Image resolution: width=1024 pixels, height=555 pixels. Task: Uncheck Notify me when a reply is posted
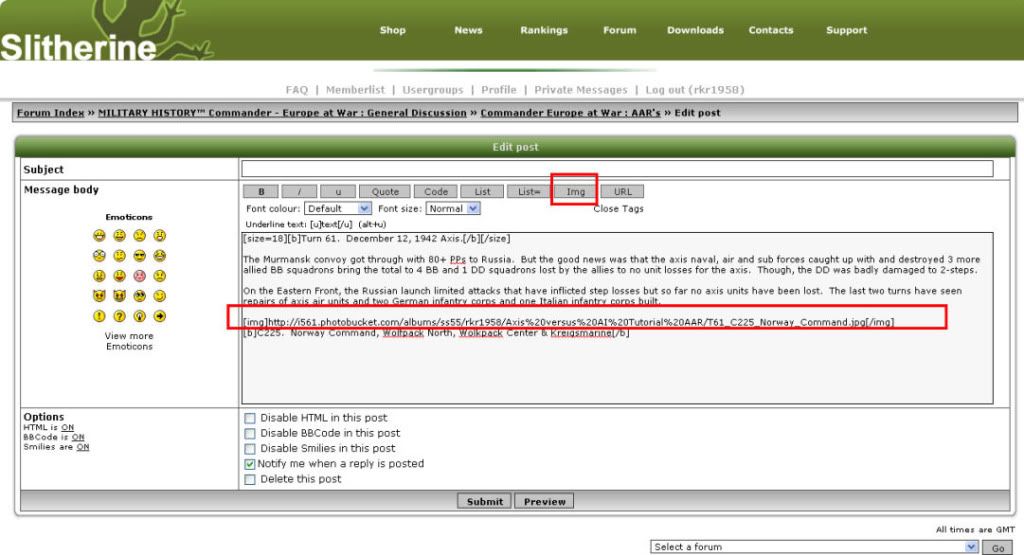[250, 464]
